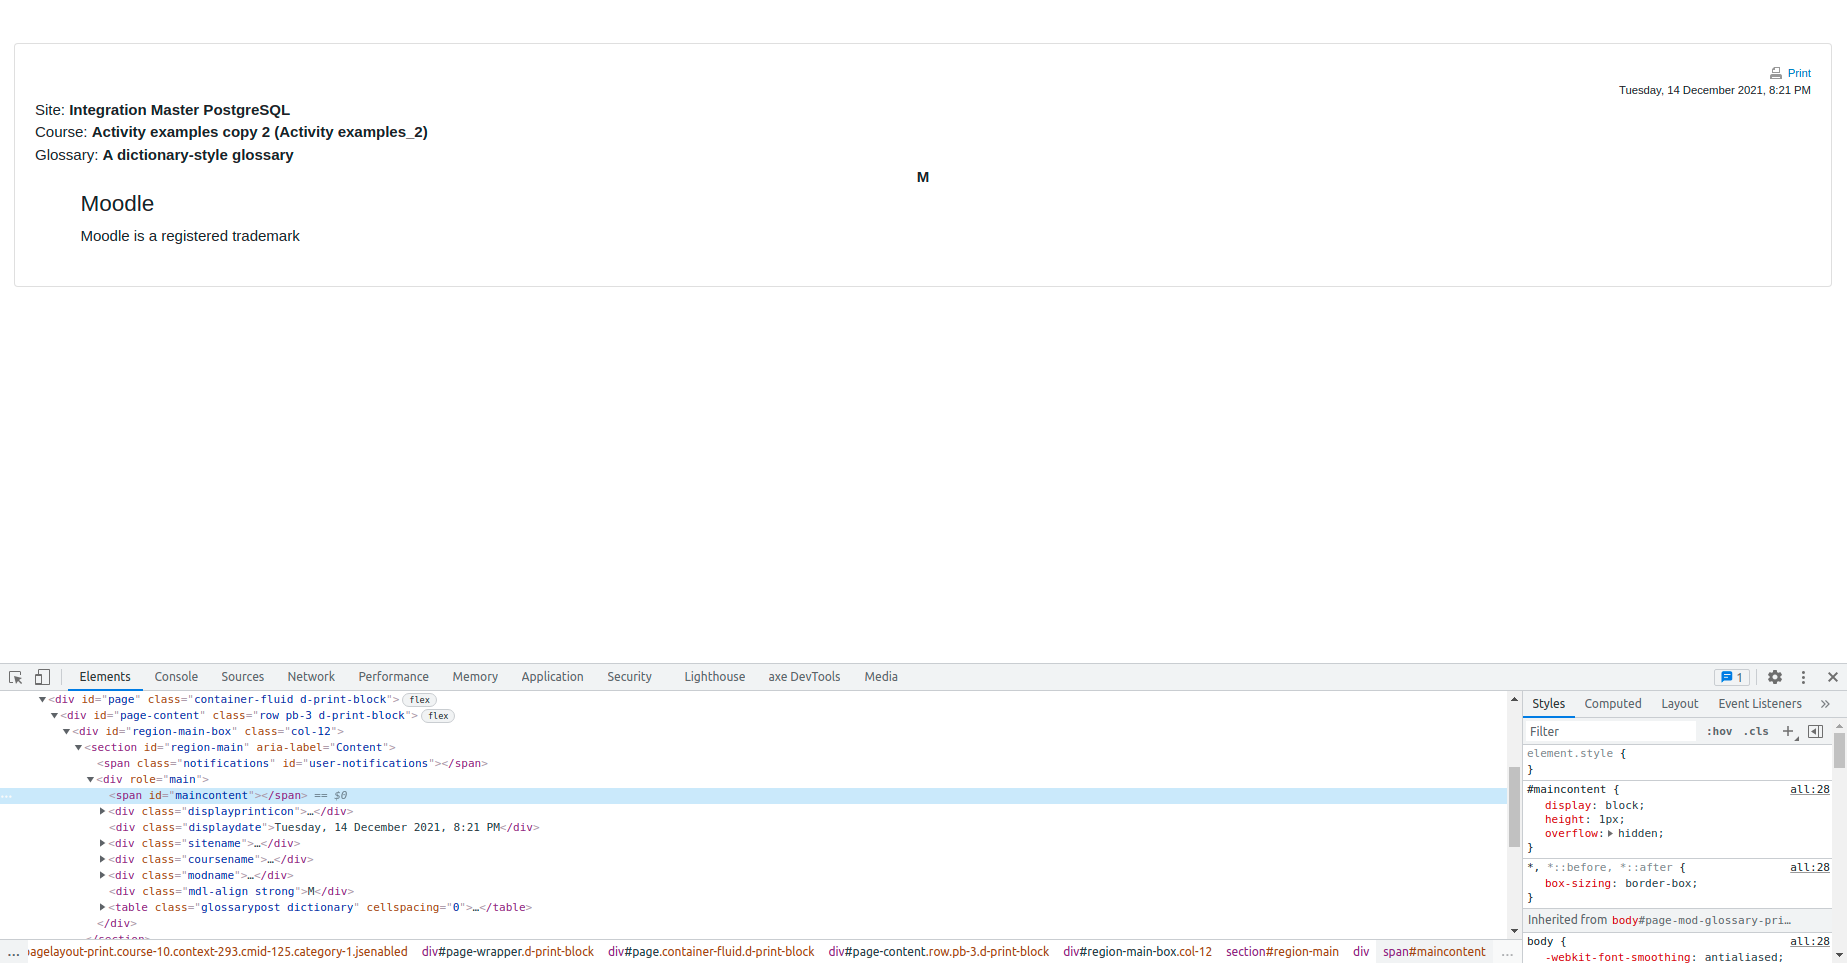This screenshot has width=1847, height=963.
Task: Click the flex badge on div#page
Action: 420,700
